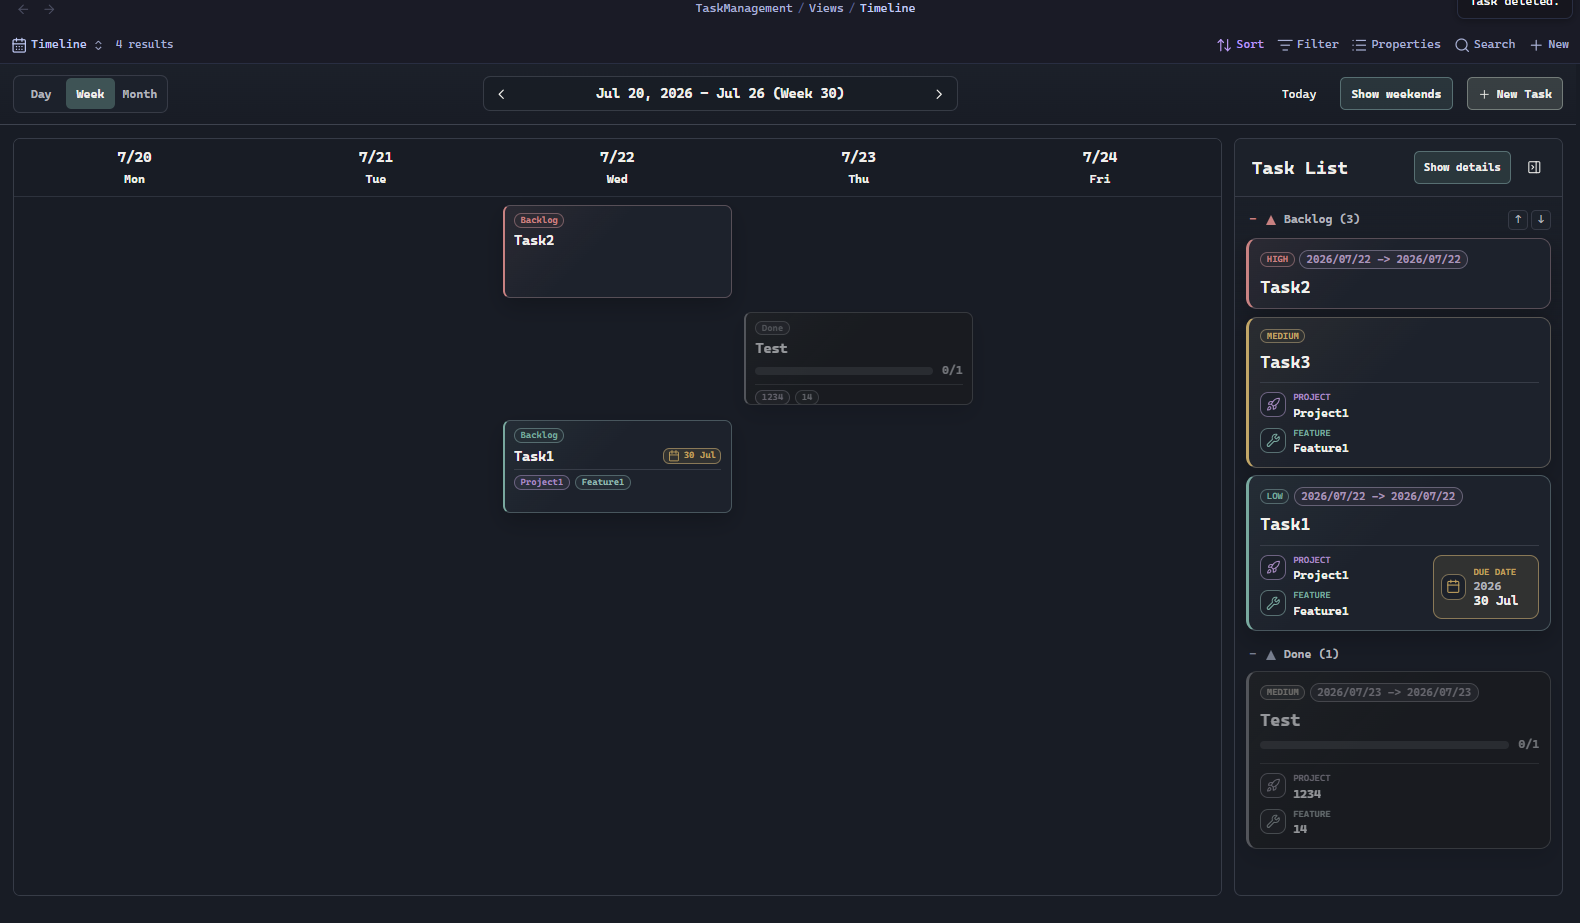Click the Task3 feature wrench icon
The width and height of the screenshot is (1580, 923).
pos(1273,440)
